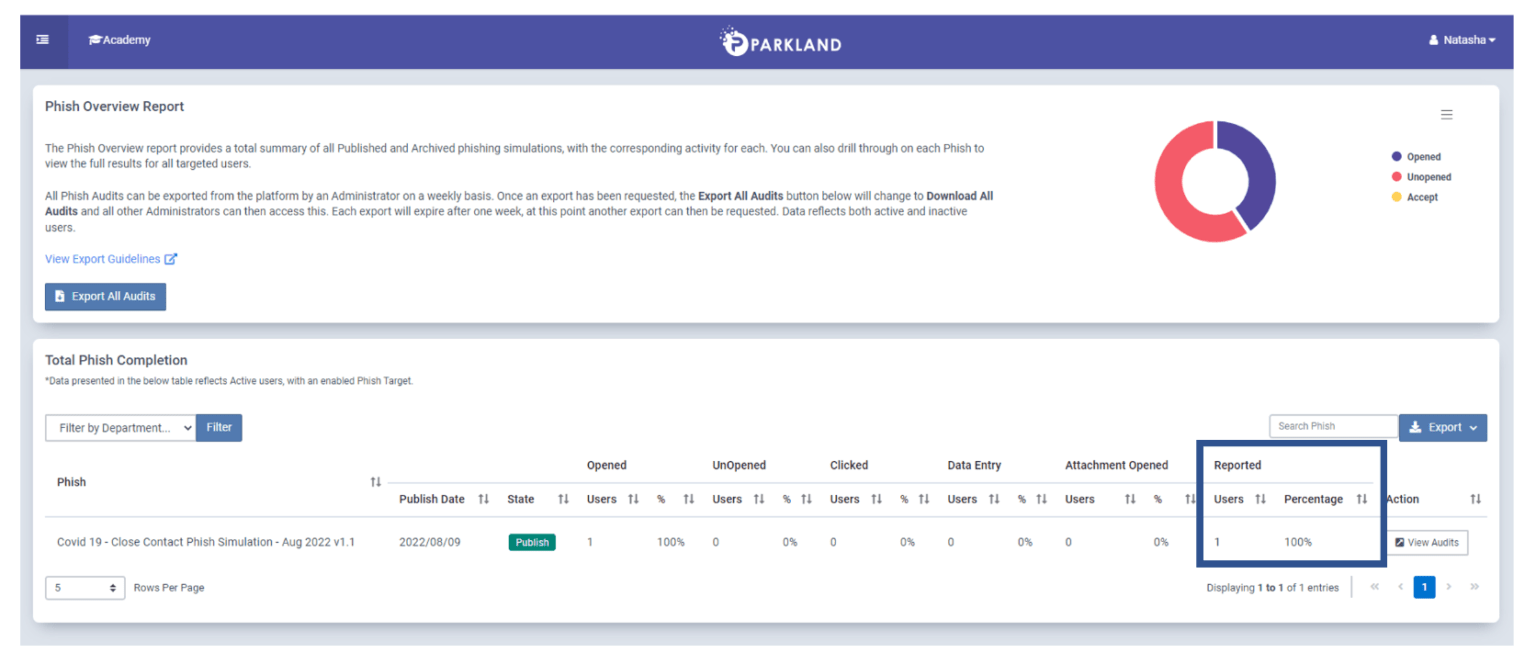Open the Academy graduation cap link
The width and height of the screenshot is (1536, 664).
point(120,40)
